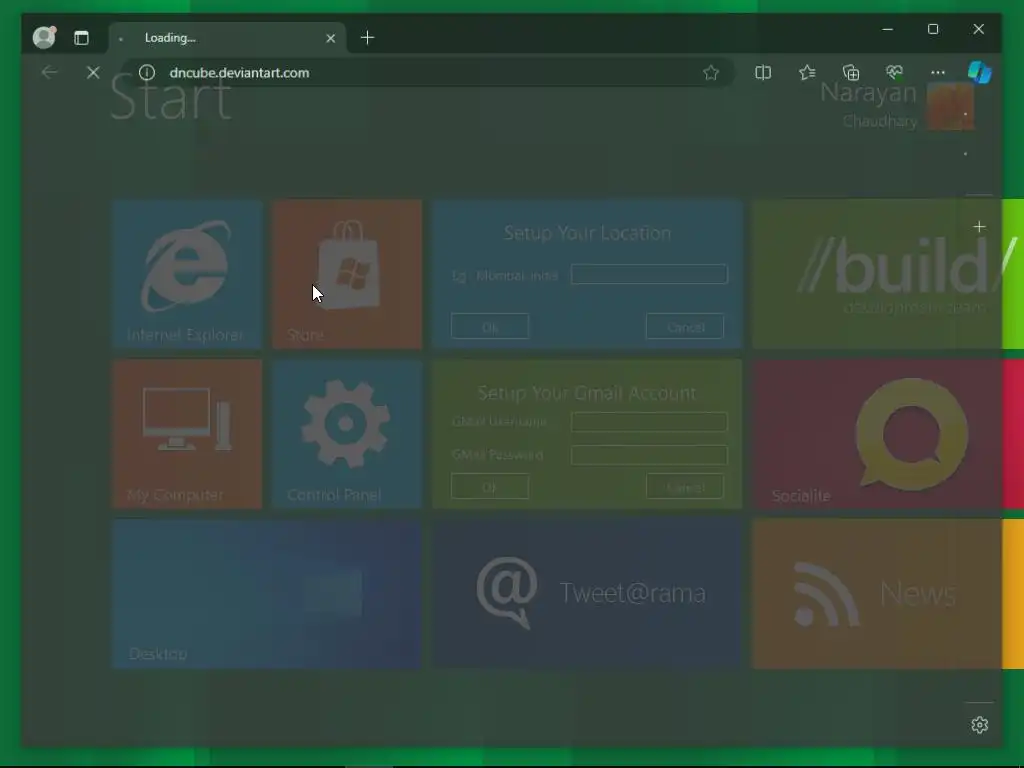Confirm location with Ok button
The image size is (1024, 768).
tap(490, 327)
